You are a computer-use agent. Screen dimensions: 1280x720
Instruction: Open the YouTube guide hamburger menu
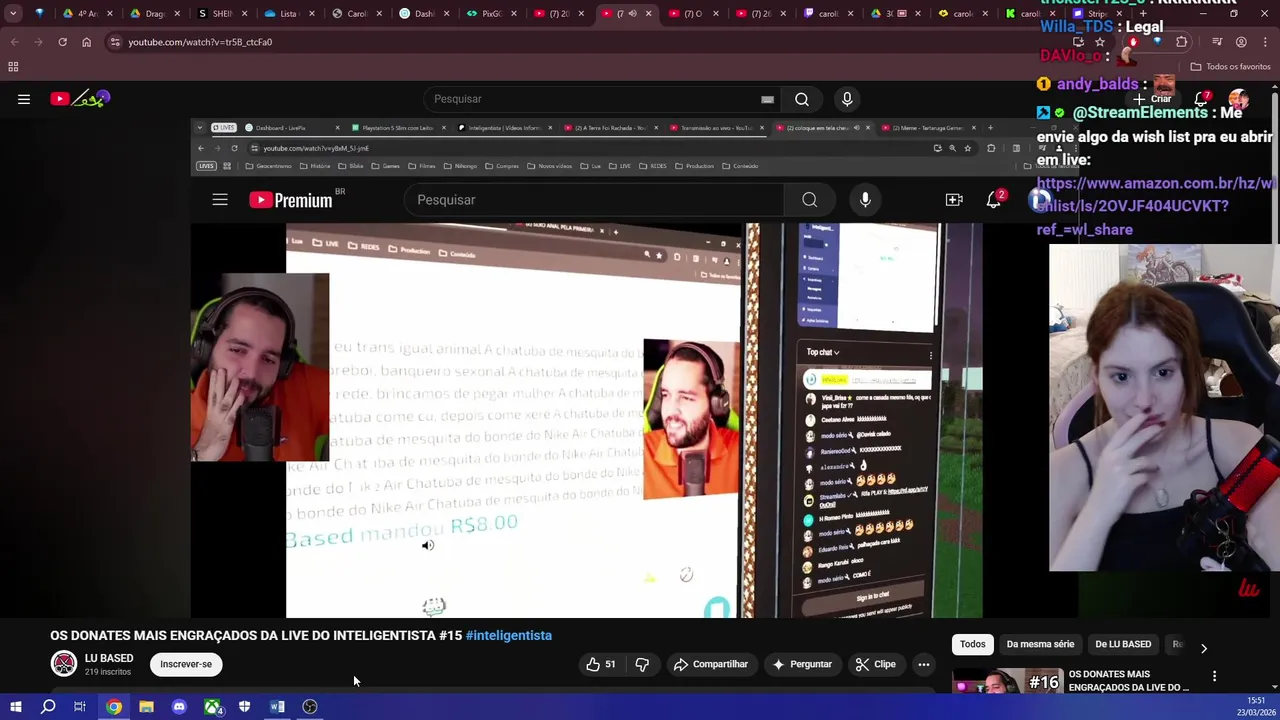click(24, 99)
